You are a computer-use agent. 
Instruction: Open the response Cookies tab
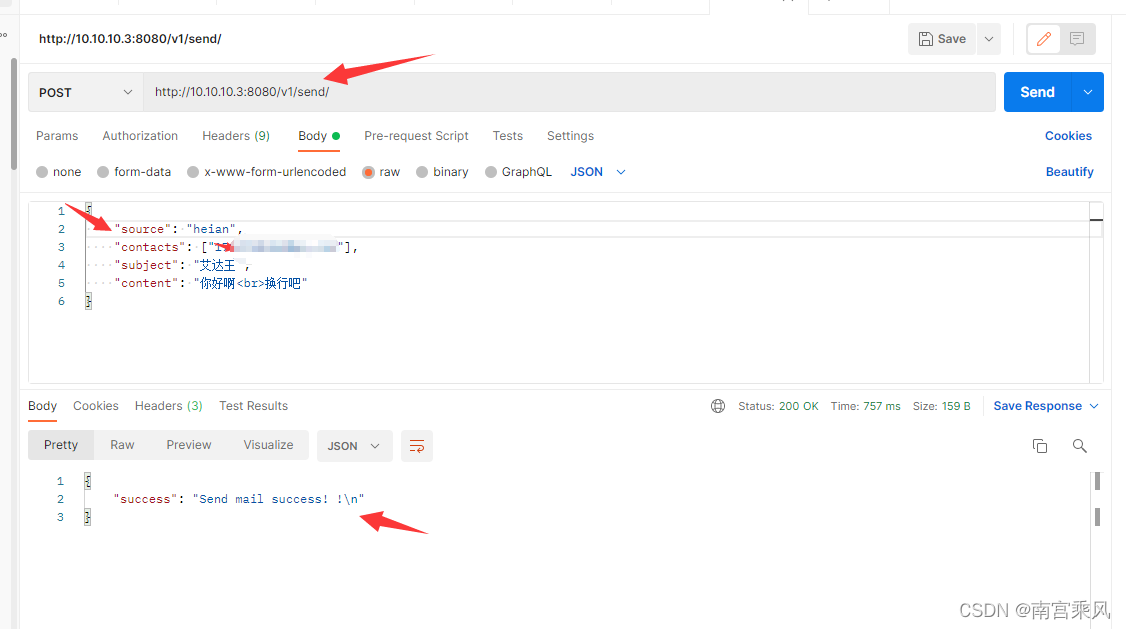point(96,406)
